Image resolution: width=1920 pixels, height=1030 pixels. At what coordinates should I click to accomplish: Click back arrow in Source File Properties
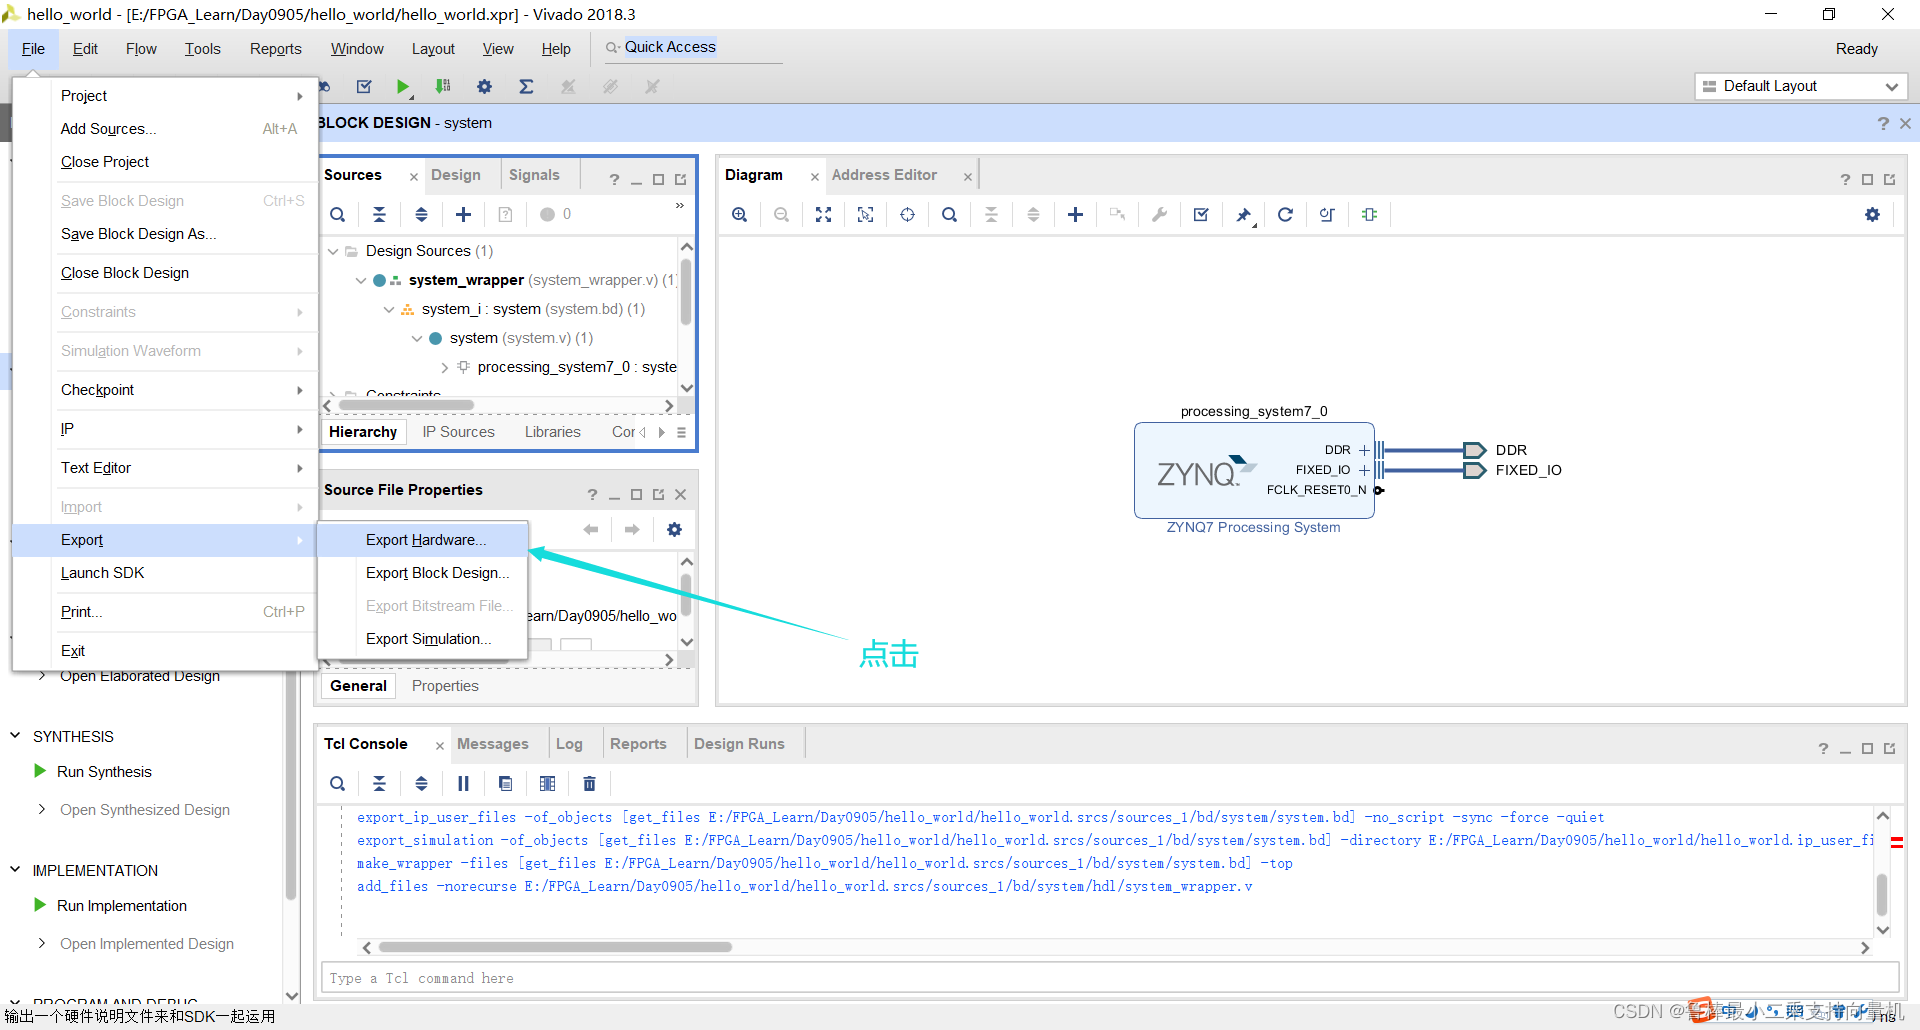590,529
